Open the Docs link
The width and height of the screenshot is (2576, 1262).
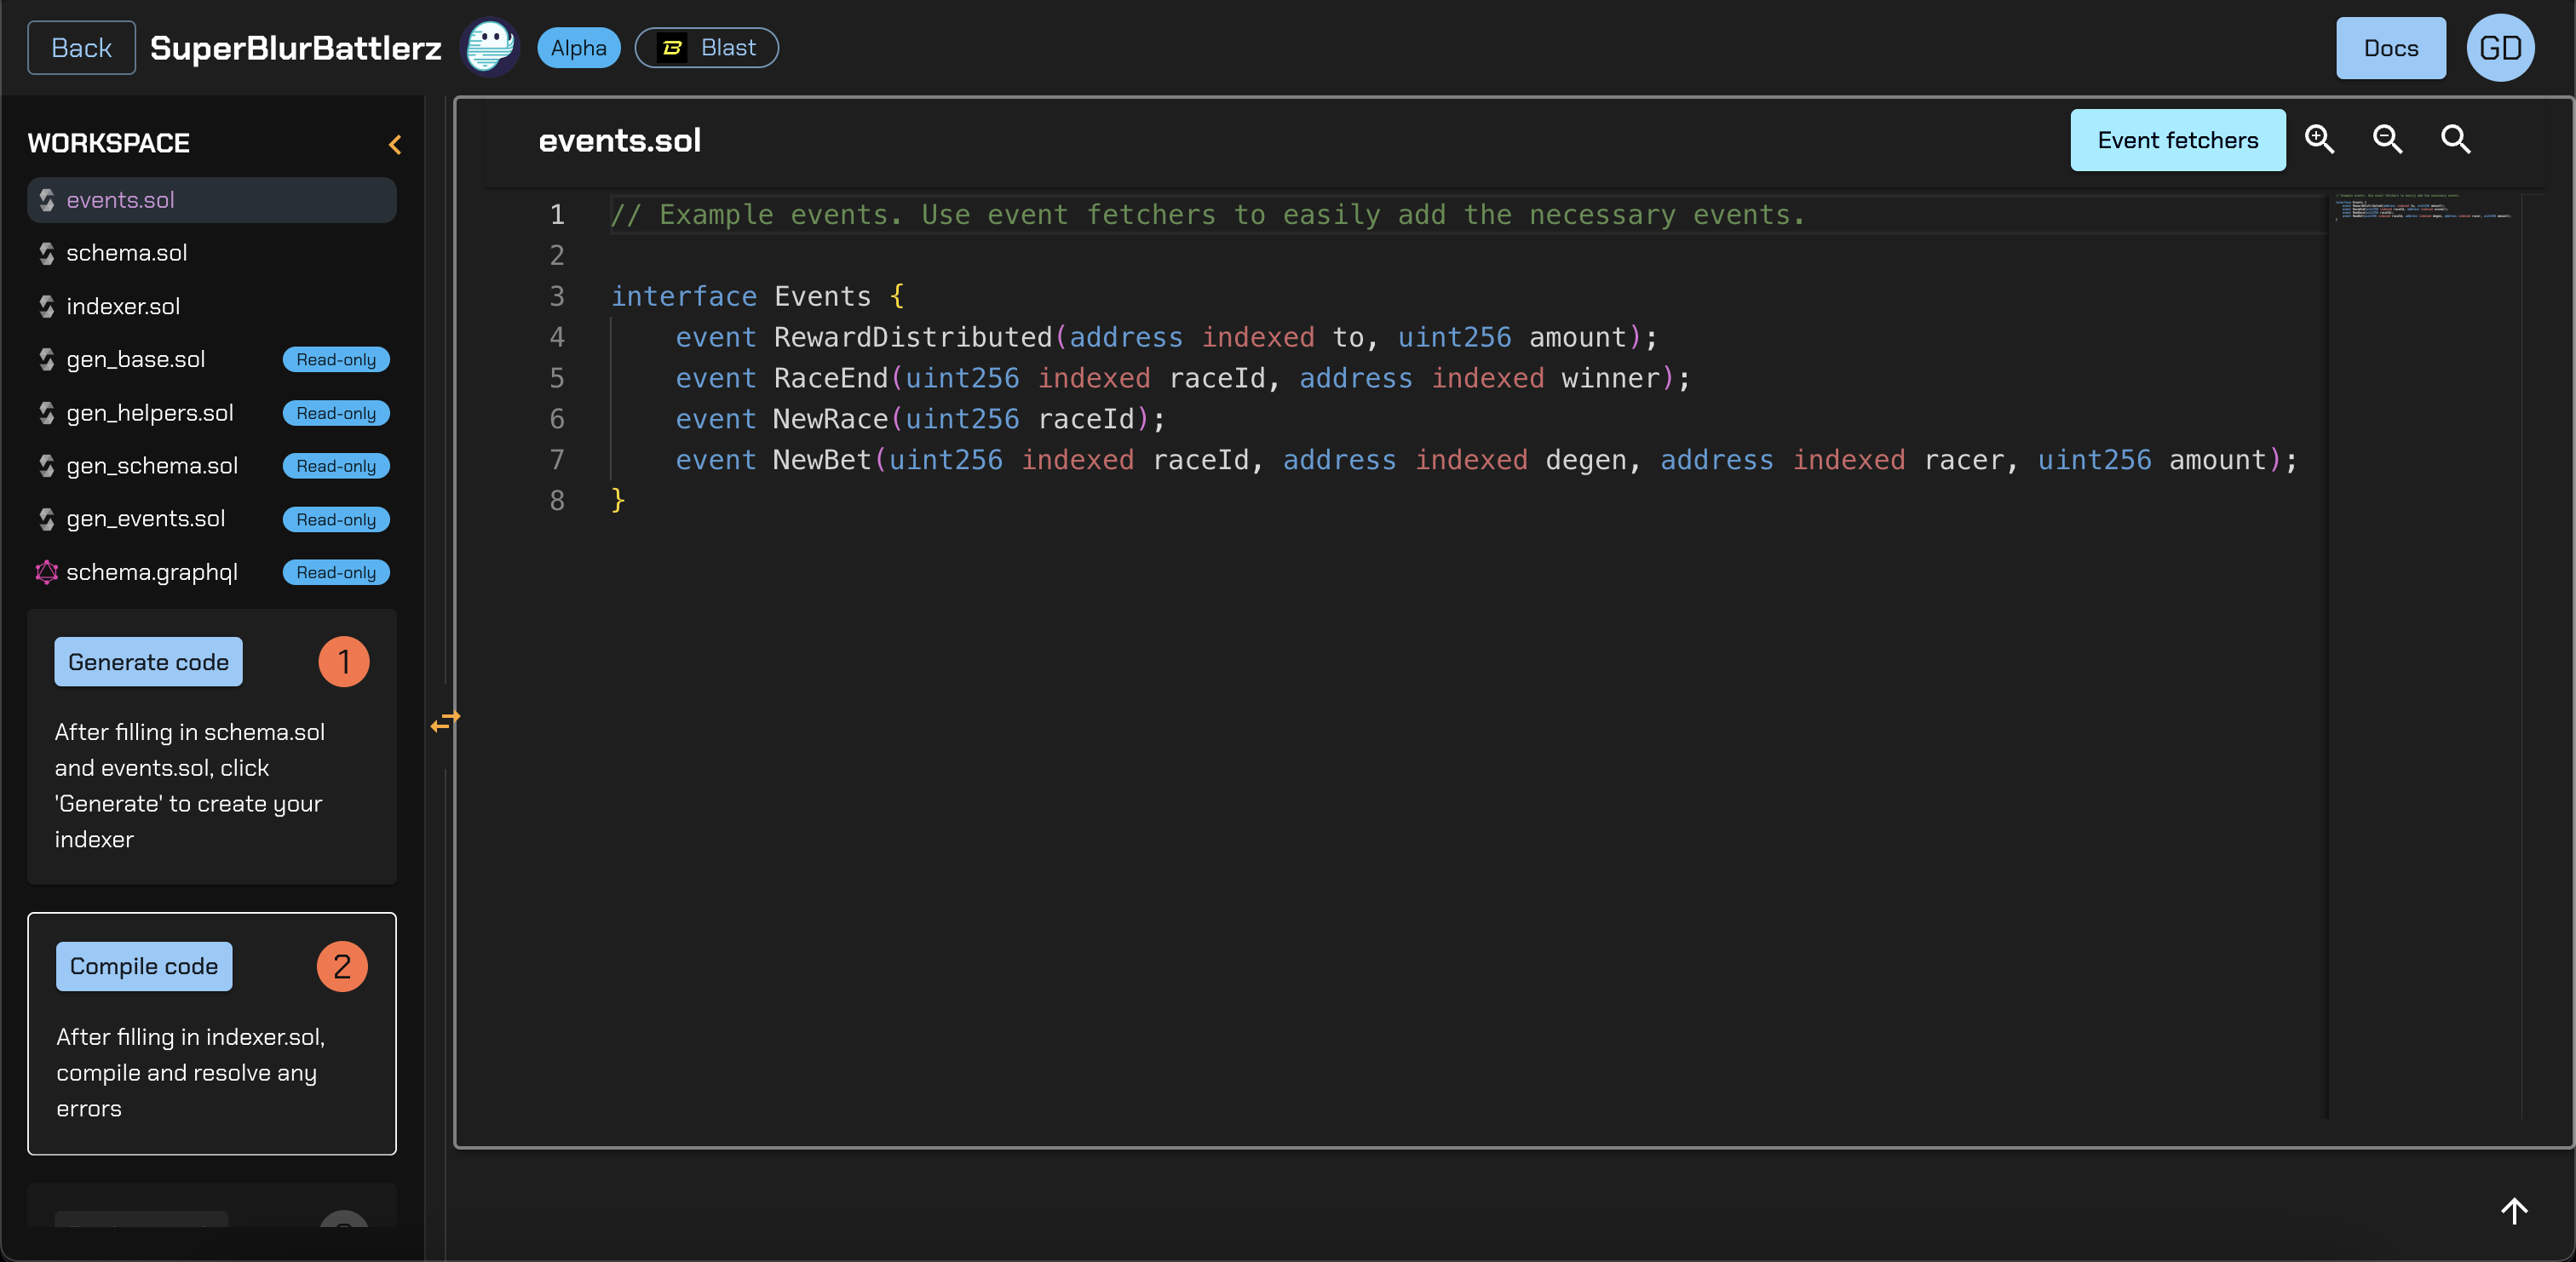click(x=2389, y=48)
